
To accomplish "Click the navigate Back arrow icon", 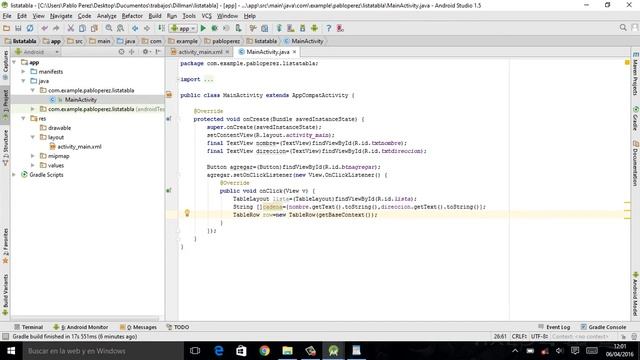I will coord(135,28).
